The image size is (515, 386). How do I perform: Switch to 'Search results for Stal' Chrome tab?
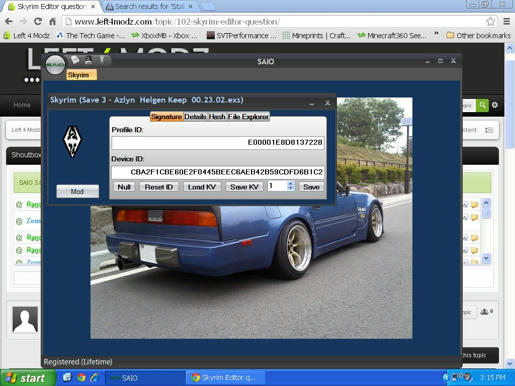150,7
